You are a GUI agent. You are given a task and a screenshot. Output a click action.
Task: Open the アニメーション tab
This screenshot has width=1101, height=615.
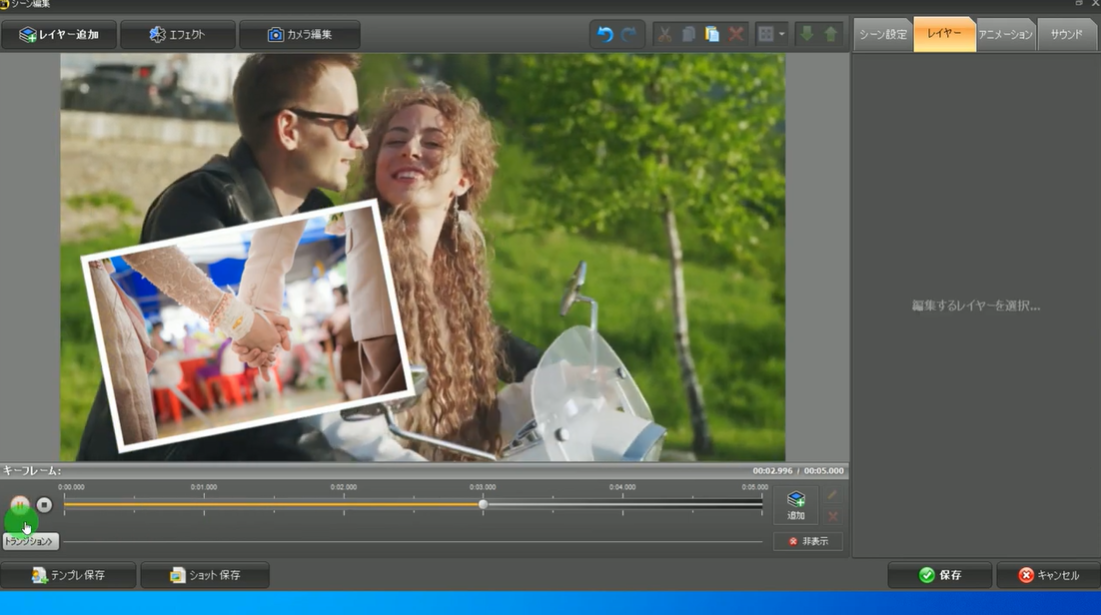1005,35
